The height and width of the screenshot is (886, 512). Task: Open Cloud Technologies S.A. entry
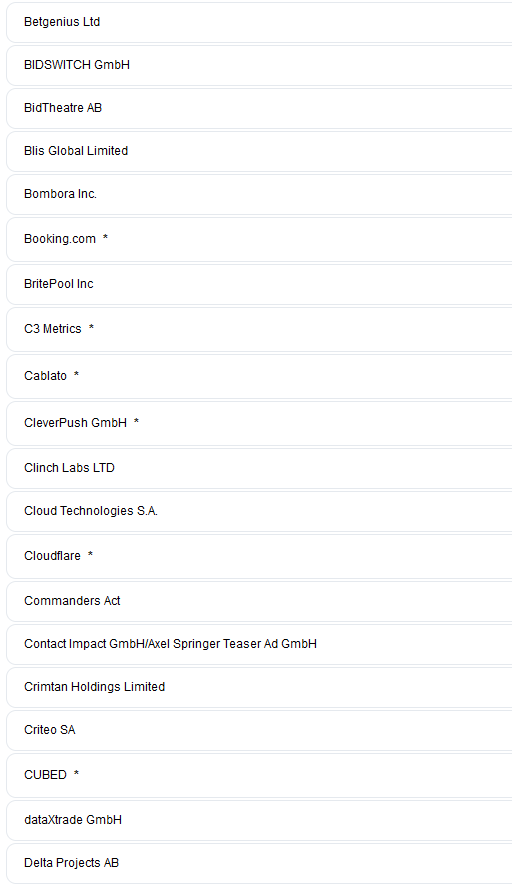[259, 511]
